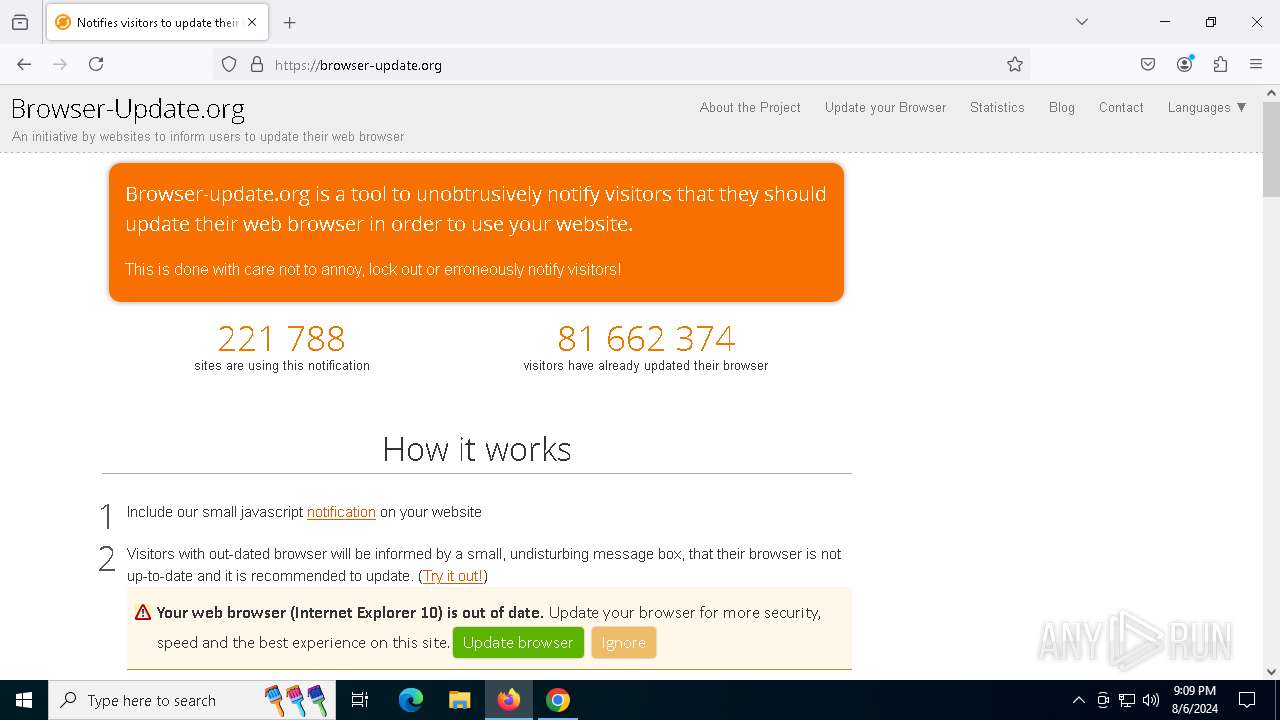Select the Browser-Update tab

157,22
